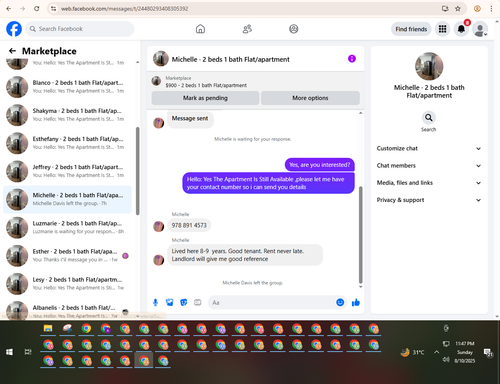The height and width of the screenshot is (384, 500).
Task: Open Esther conversation in the list
Action: [x=68, y=255]
